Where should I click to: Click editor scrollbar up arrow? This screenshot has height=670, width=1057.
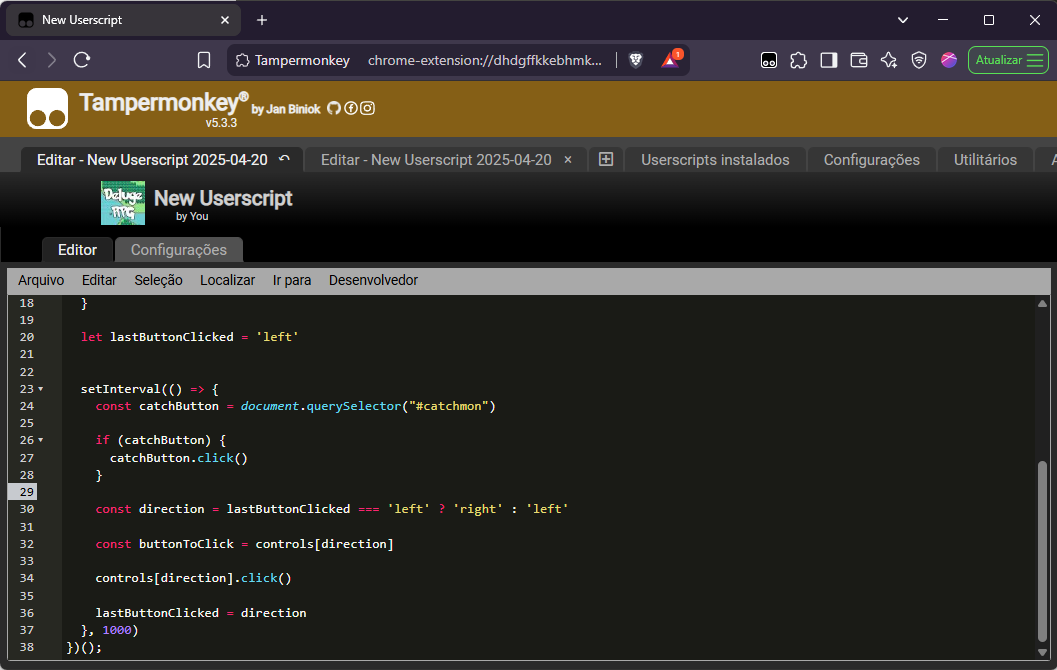pos(1042,303)
